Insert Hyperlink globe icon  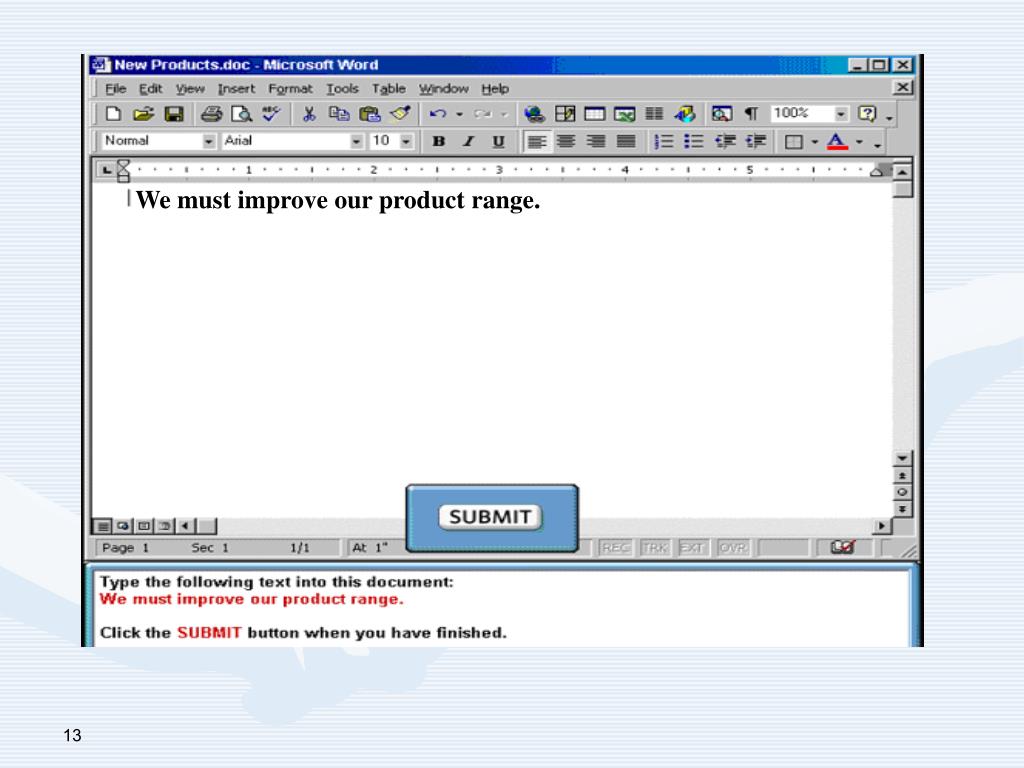[x=534, y=114]
